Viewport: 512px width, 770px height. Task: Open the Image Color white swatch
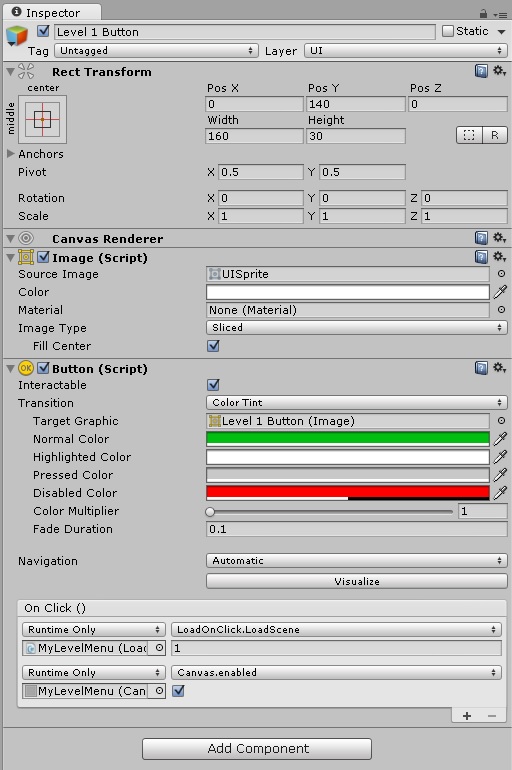(x=348, y=292)
